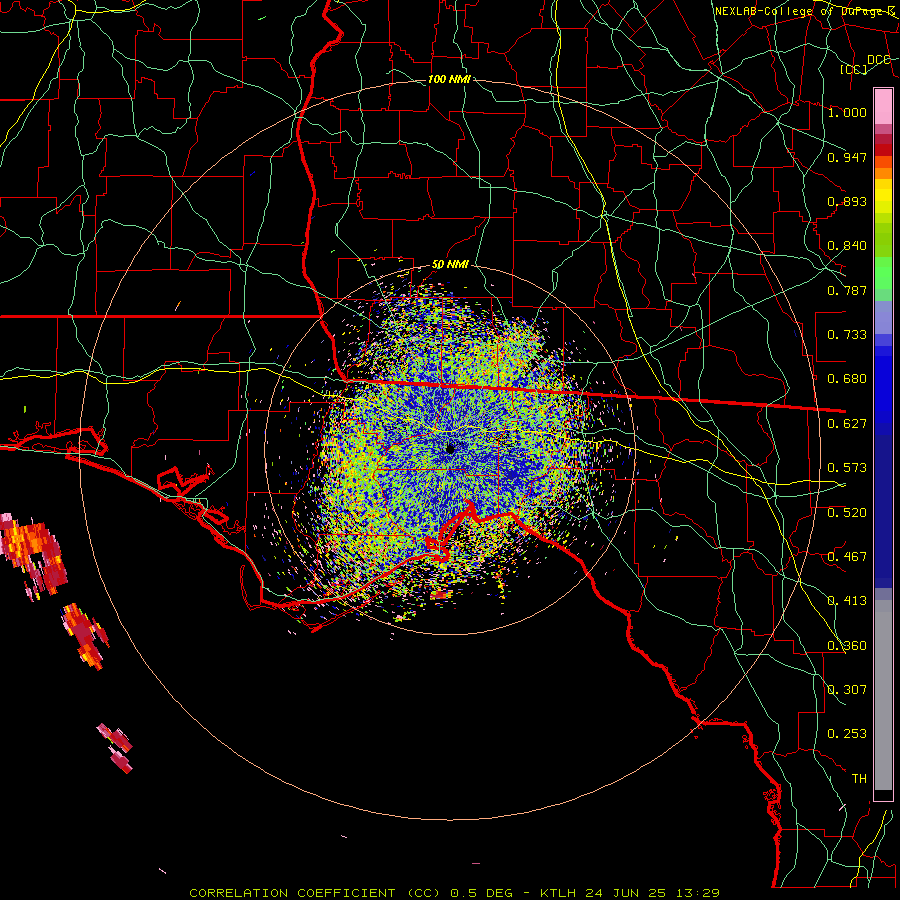The image size is (900, 900).
Task: Click the Correlation Coefficient caption at the bottom
Action: coord(455,893)
